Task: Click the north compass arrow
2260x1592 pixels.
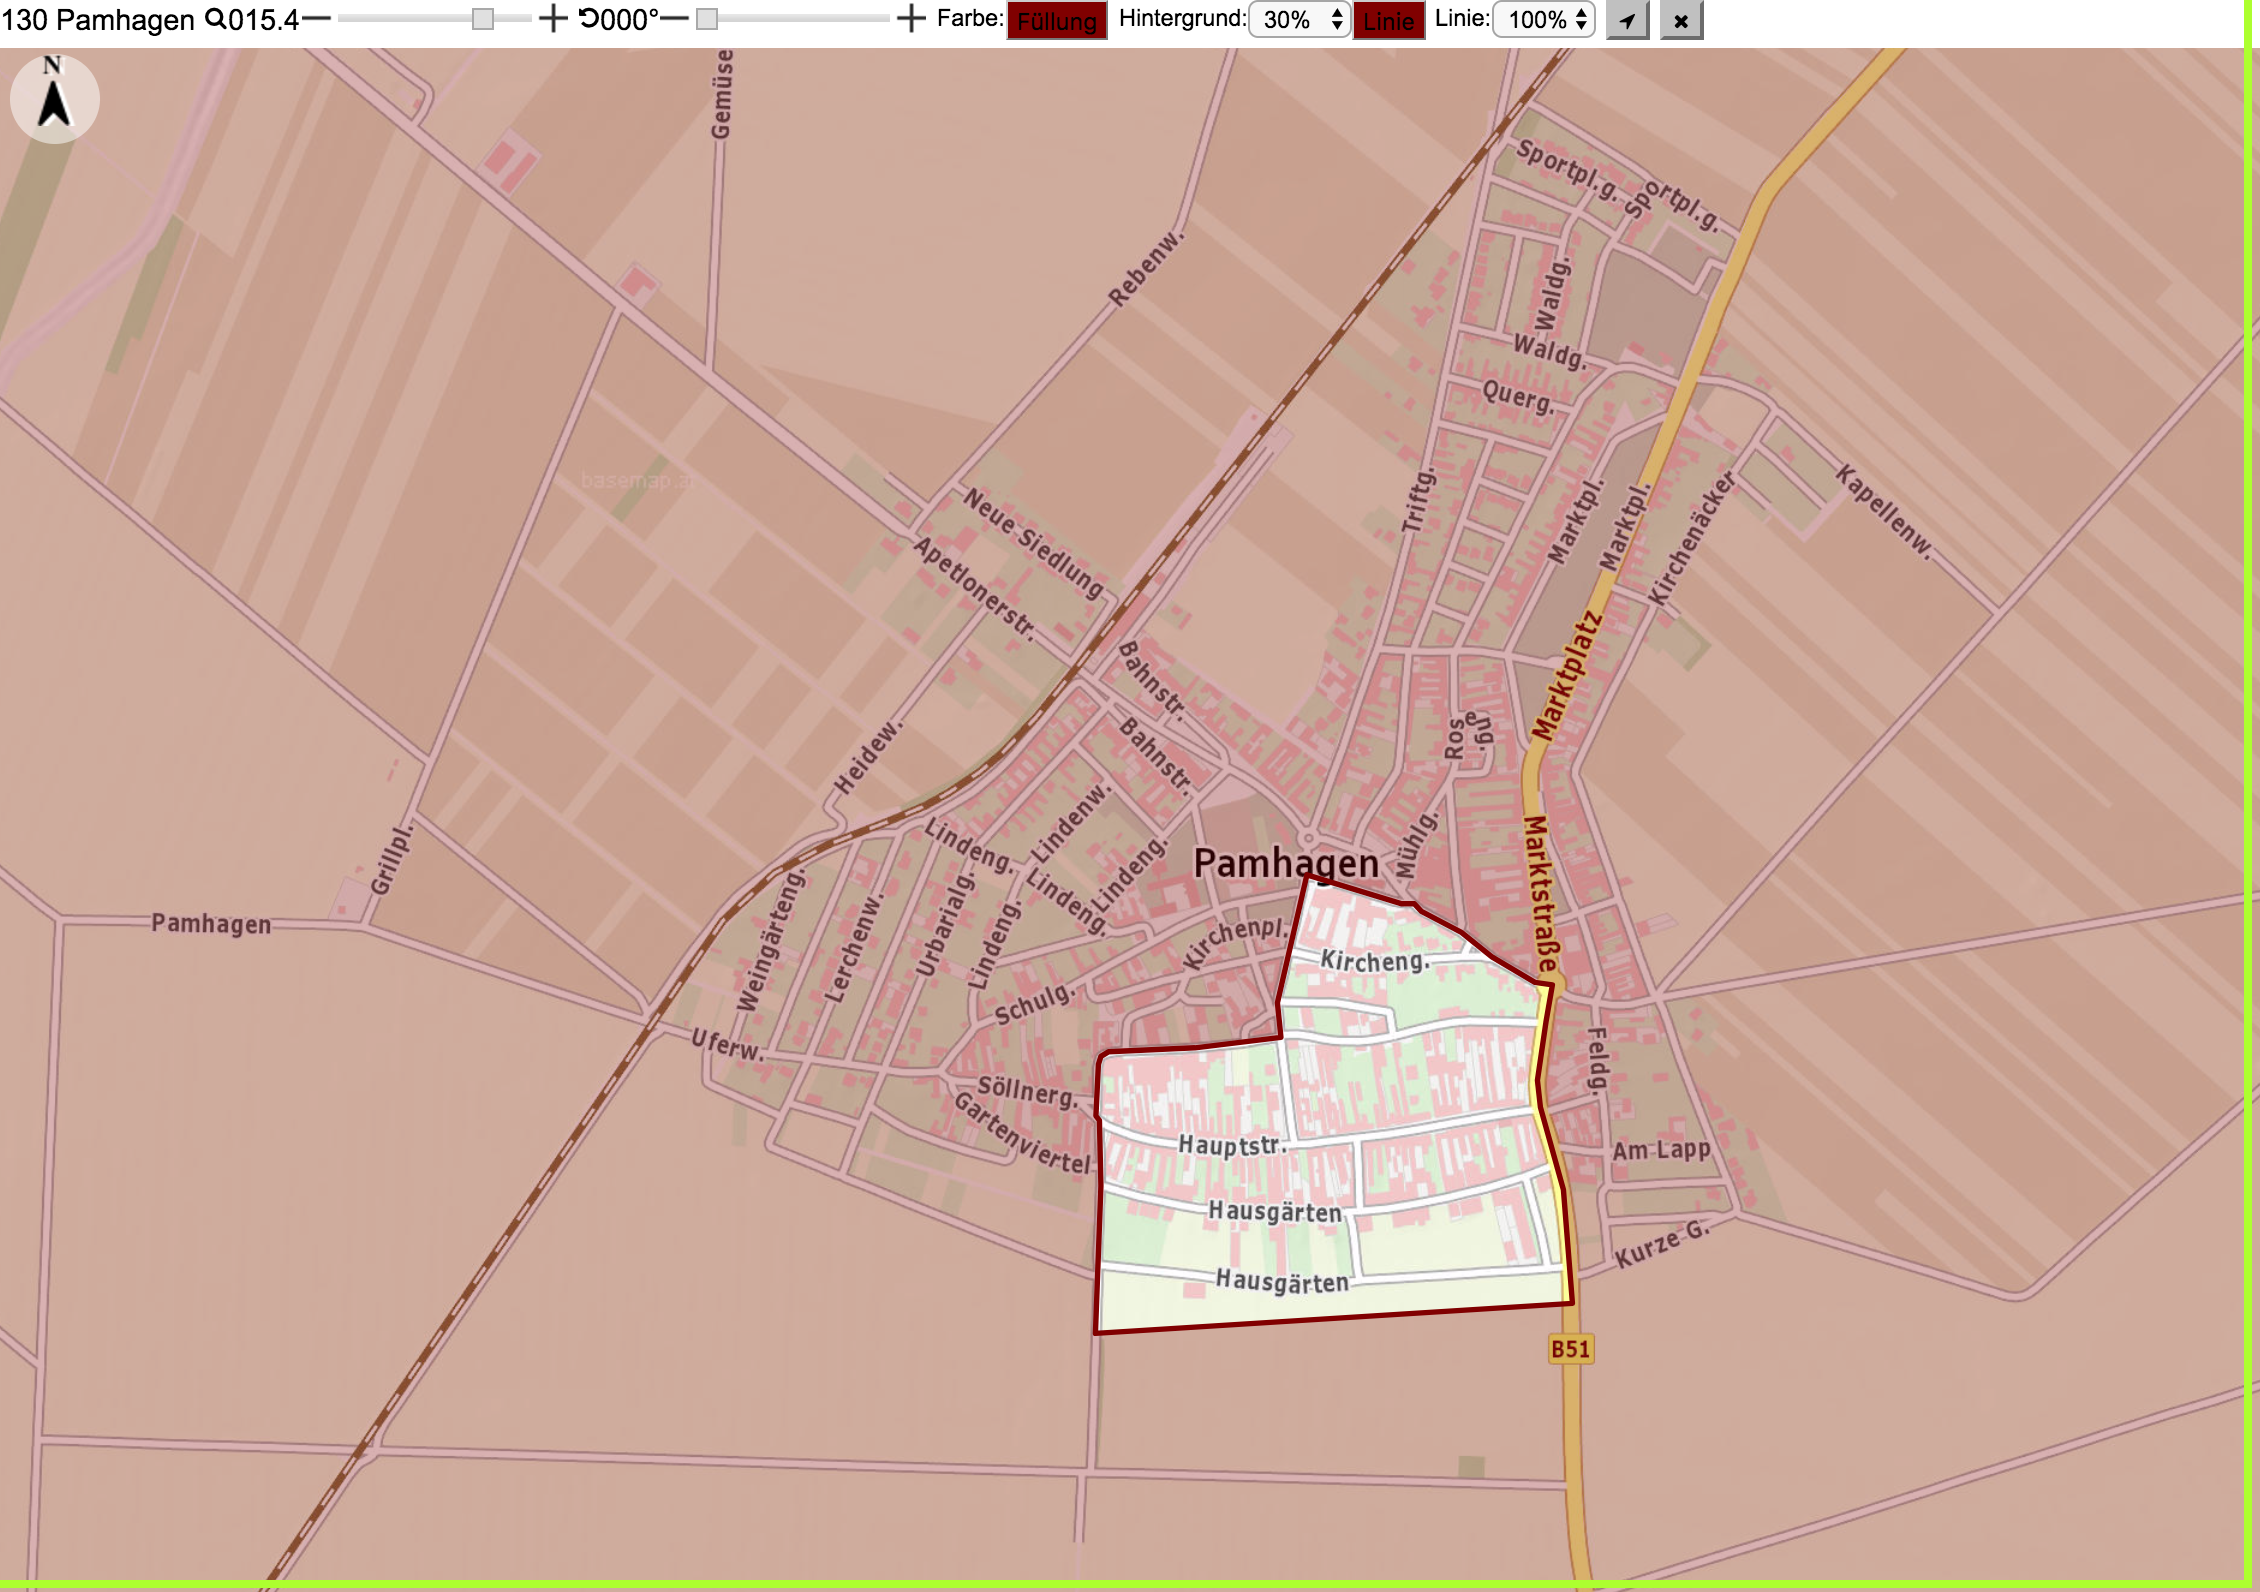Action: point(54,99)
